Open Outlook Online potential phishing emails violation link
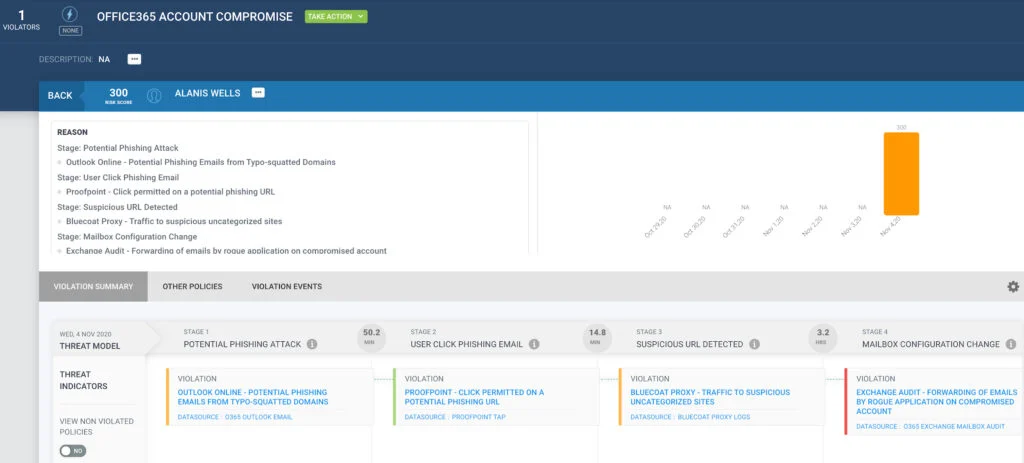 (x=252, y=397)
